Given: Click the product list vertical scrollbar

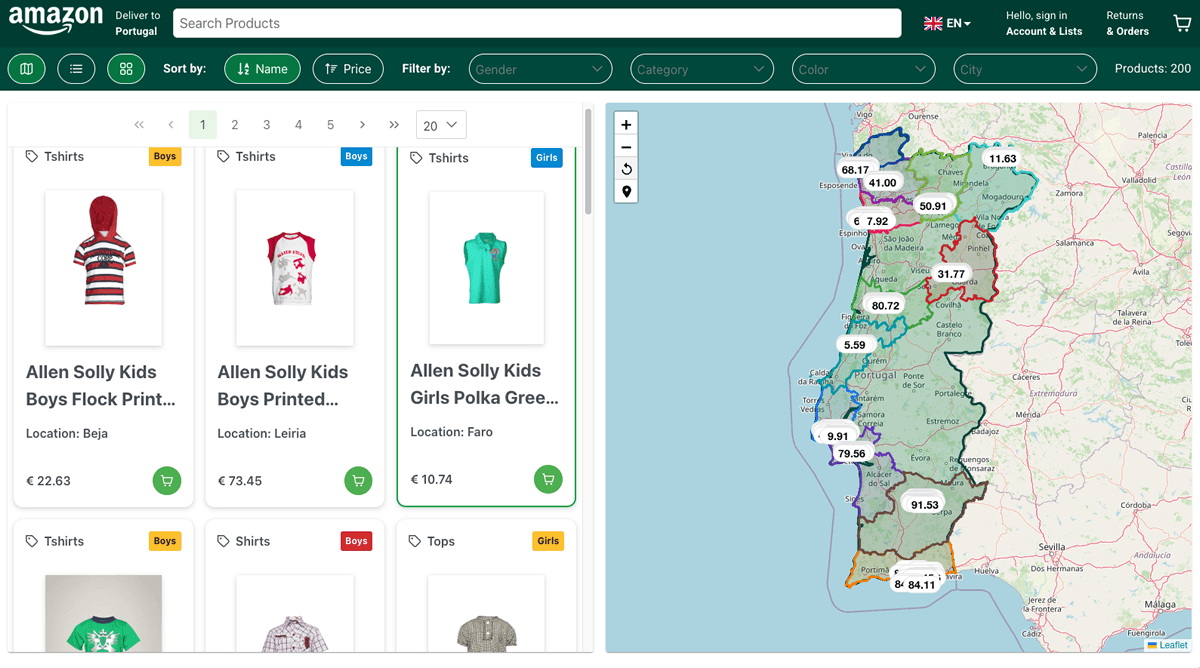Looking at the screenshot, I should 588,160.
